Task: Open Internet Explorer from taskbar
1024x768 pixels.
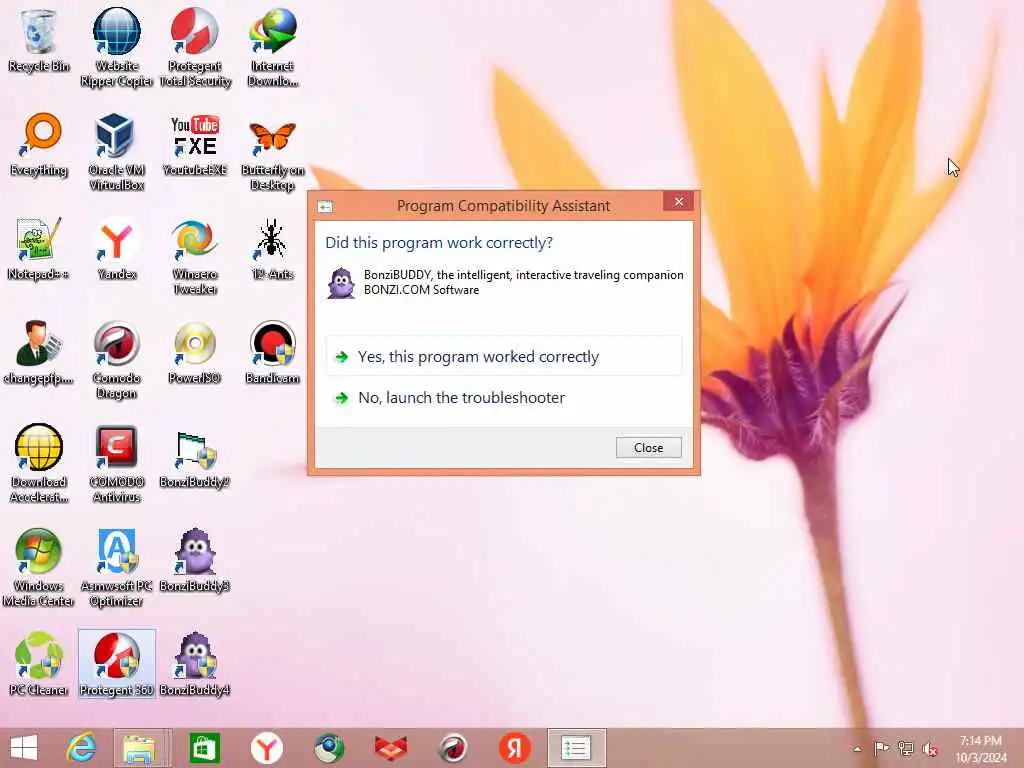Action: click(81, 748)
